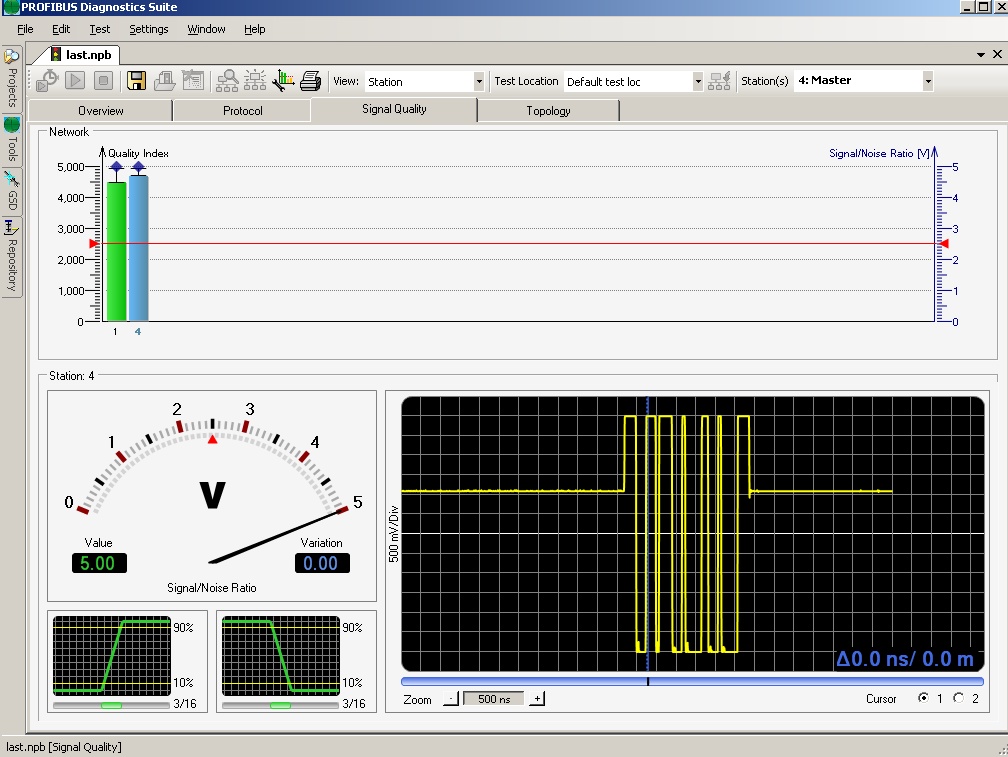The image size is (1008, 757).
Task: Open the Help menu
Action: [255, 29]
